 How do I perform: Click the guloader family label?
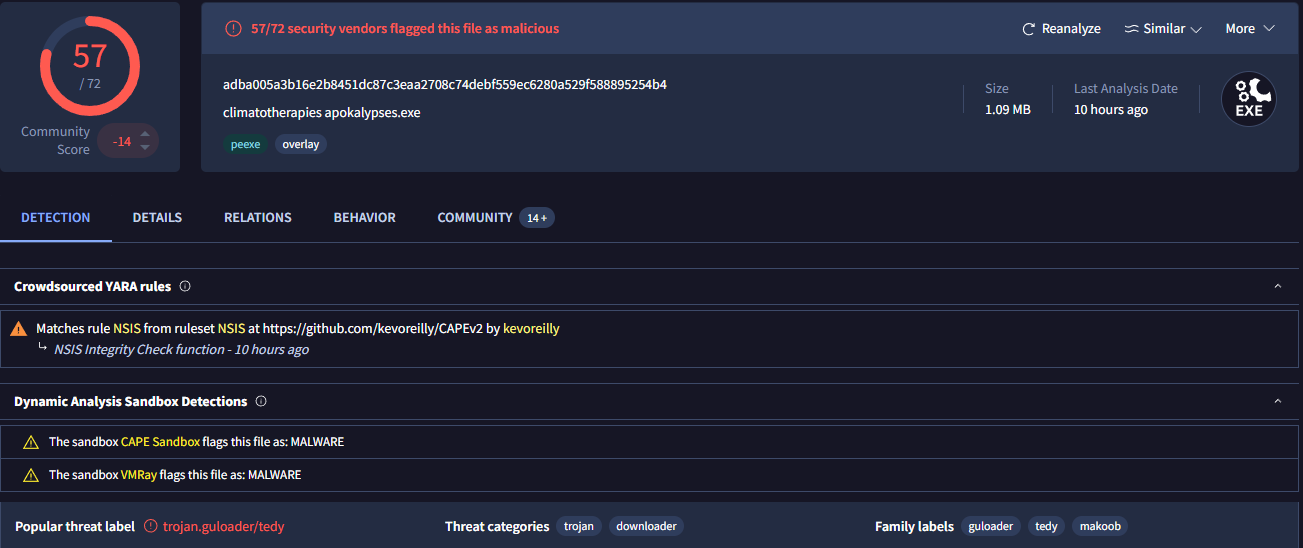pos(991,526)
